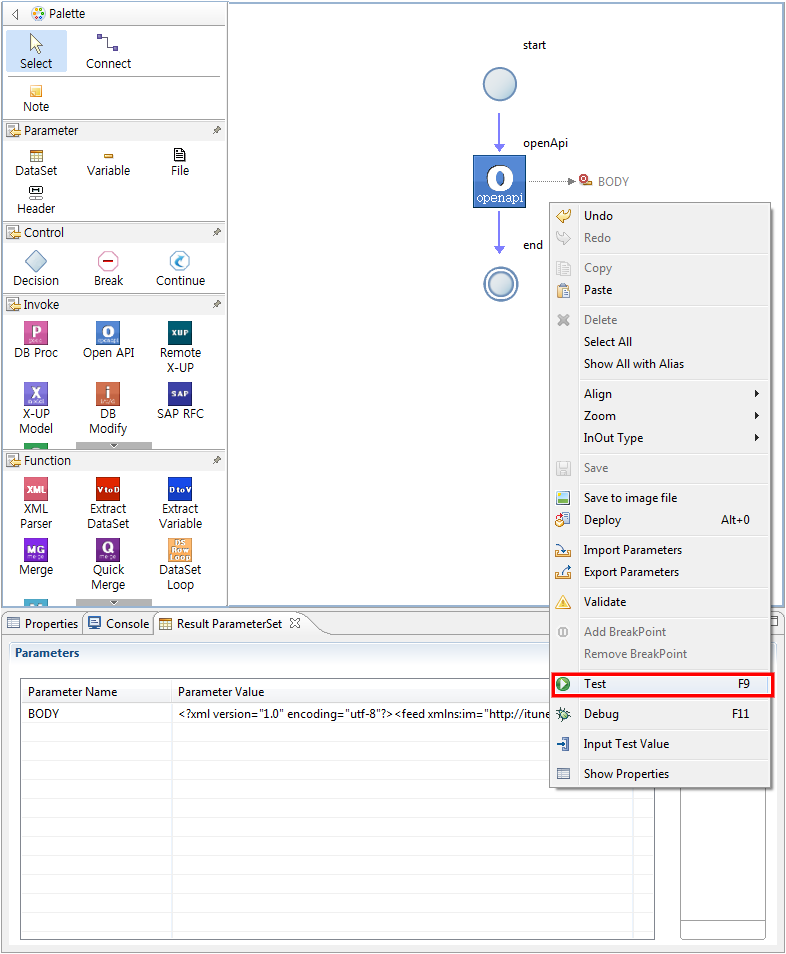The width and height of the screenshot is (786, 954).
Task: Switch to the Console tab
Action: (119, 624)
